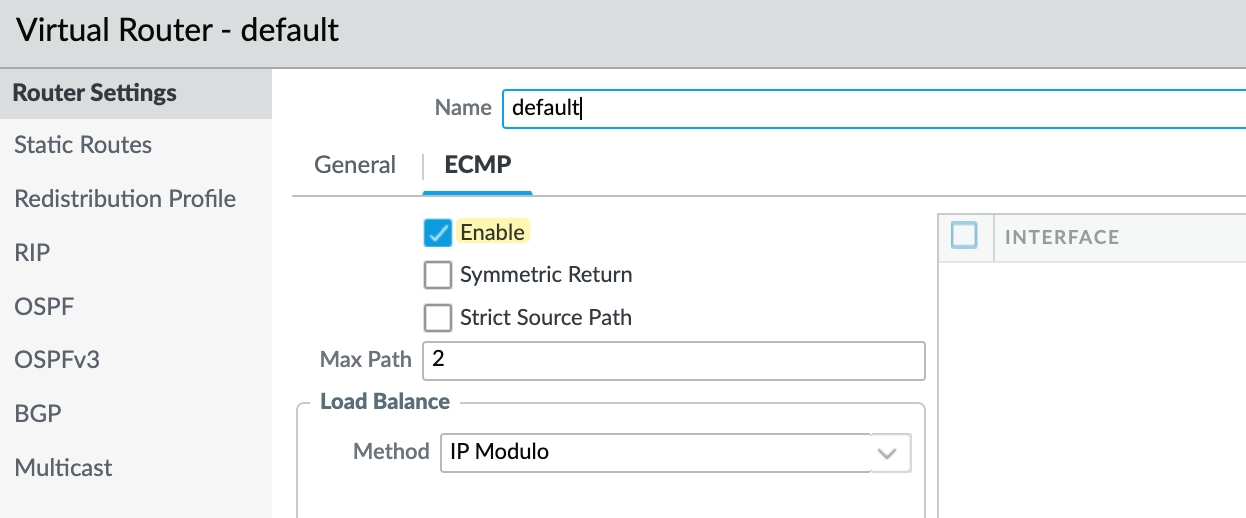Go to the Multicast section
This screenshot has height=518, width=1246.
point(63,468)
